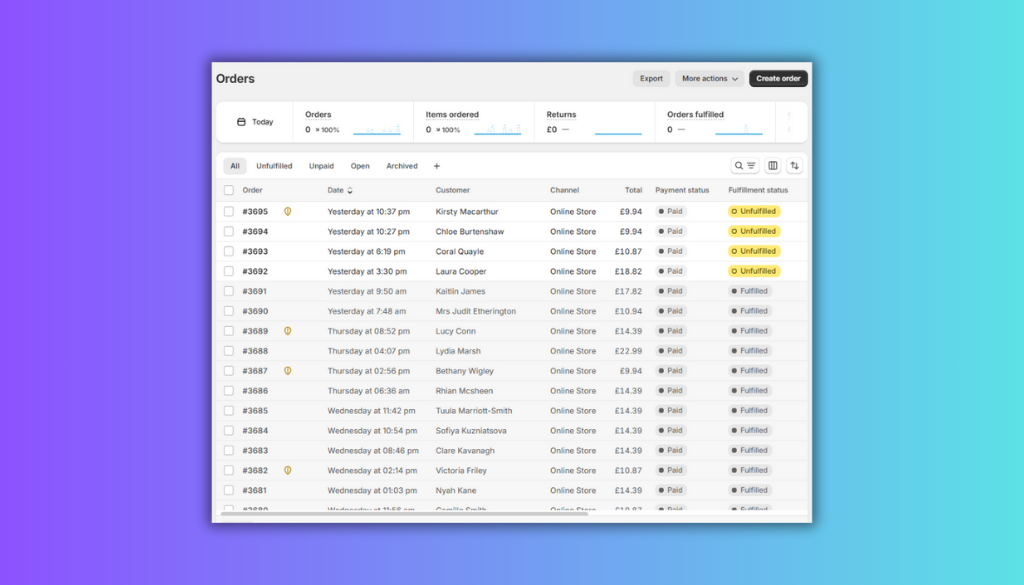Tick the select-all checkbox in table header
This screenshot has height=585, width=1024.
point(229,190)
